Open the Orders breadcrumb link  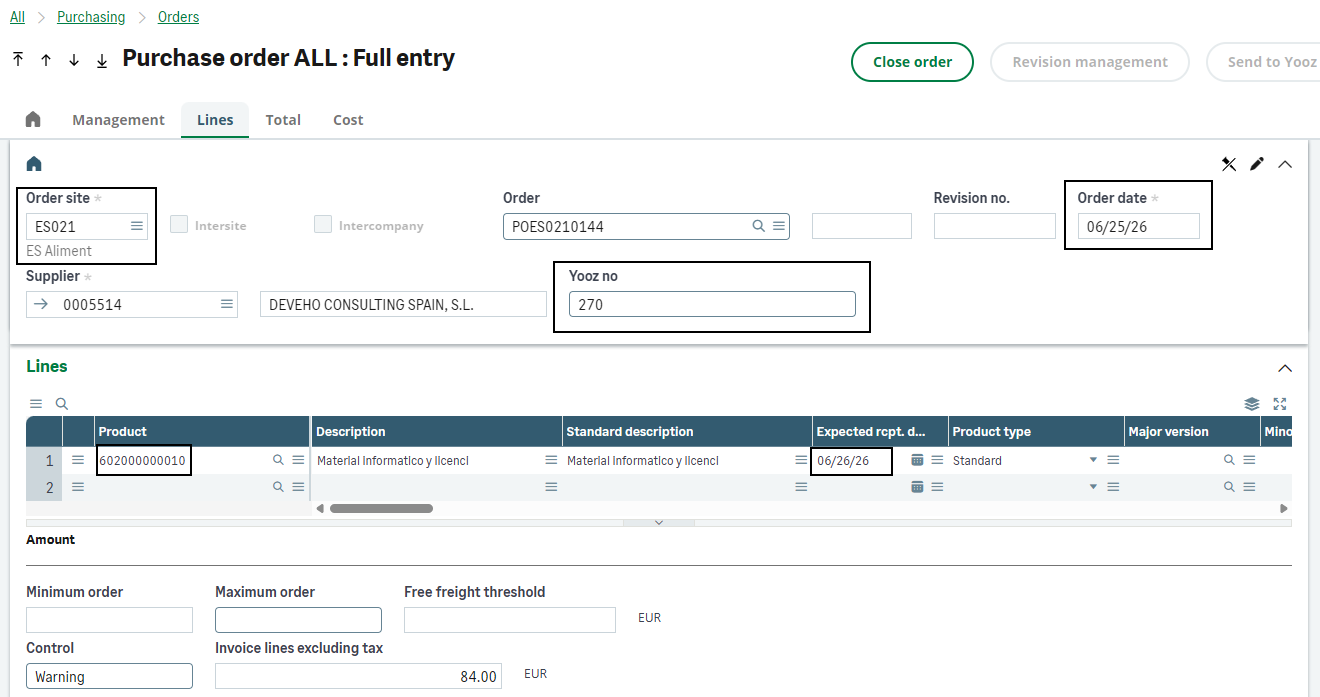pyautogui.click(x=178, y=17)
